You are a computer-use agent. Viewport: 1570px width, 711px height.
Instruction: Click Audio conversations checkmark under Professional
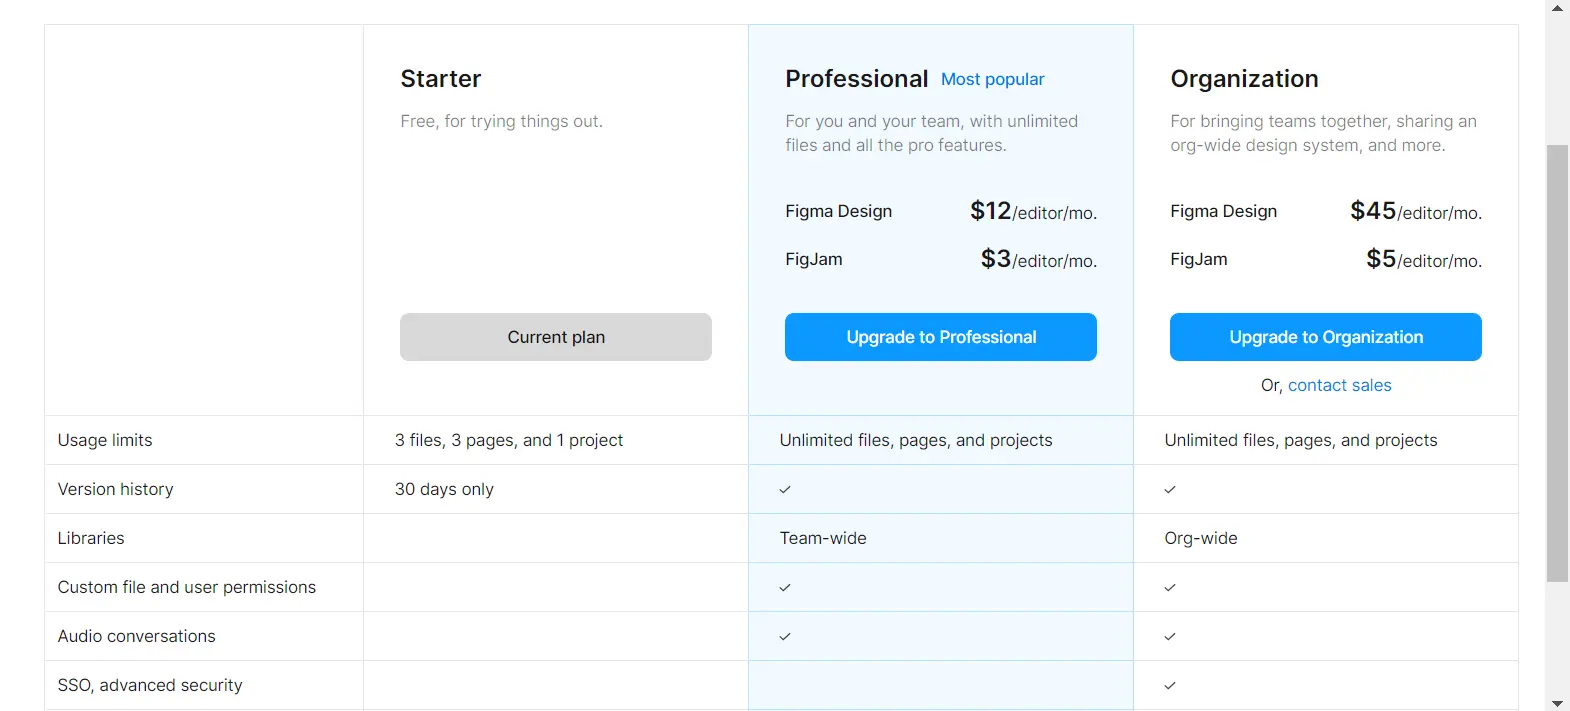[785, 637]
